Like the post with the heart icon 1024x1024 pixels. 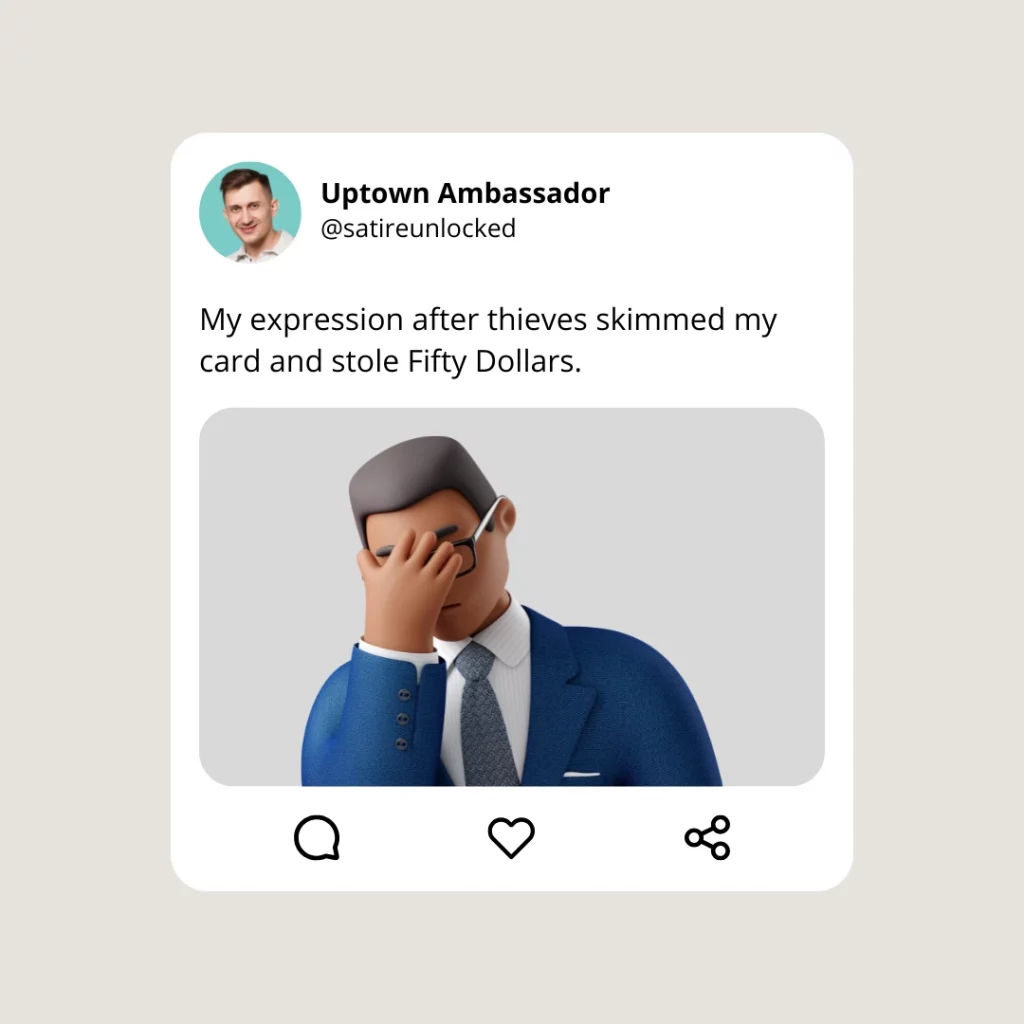[511, 837]
